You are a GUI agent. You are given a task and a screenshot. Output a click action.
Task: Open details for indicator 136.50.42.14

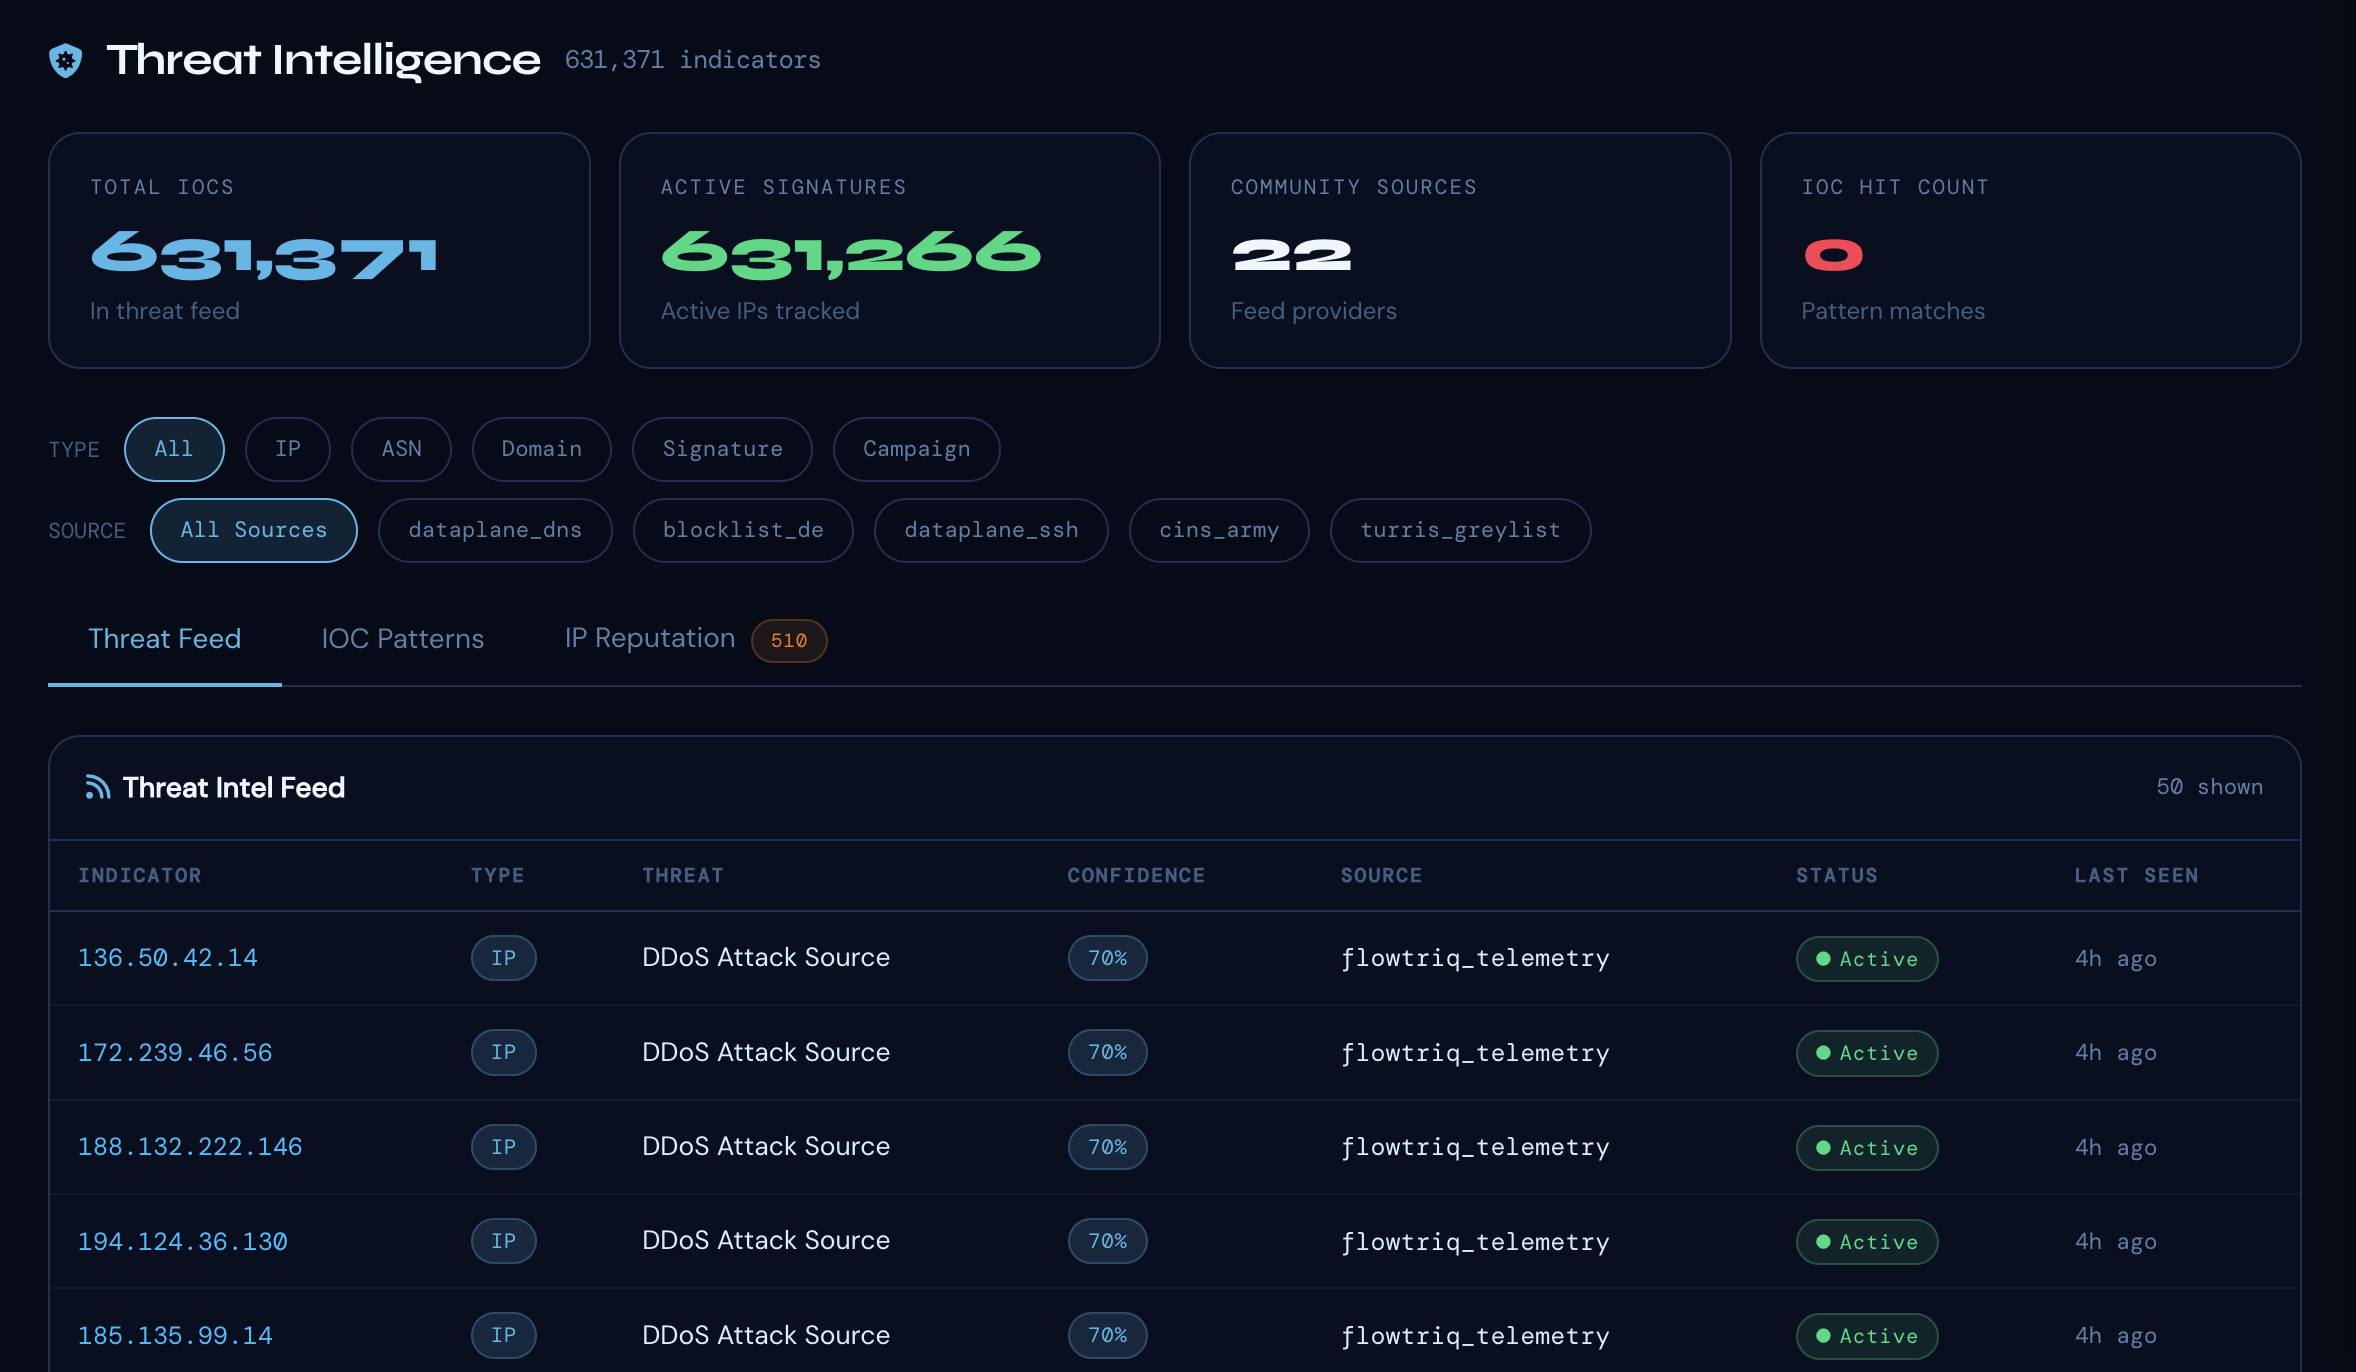coord(167,957)
